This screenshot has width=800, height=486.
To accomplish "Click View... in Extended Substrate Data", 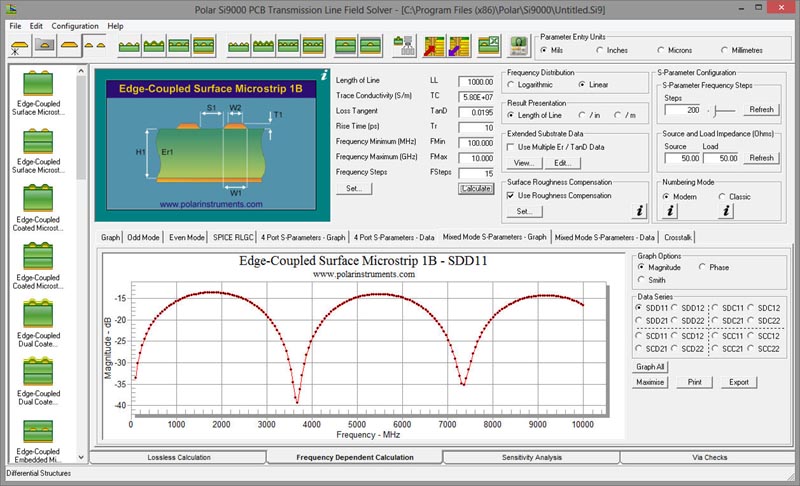I will (x=524, y=163).
